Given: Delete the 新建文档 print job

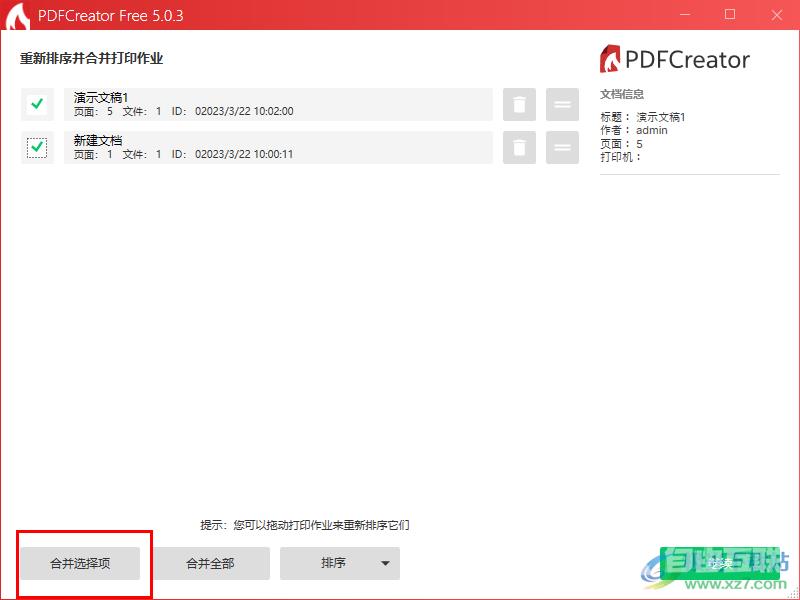Looking at the screenshot, I should [x=519, y=147].
